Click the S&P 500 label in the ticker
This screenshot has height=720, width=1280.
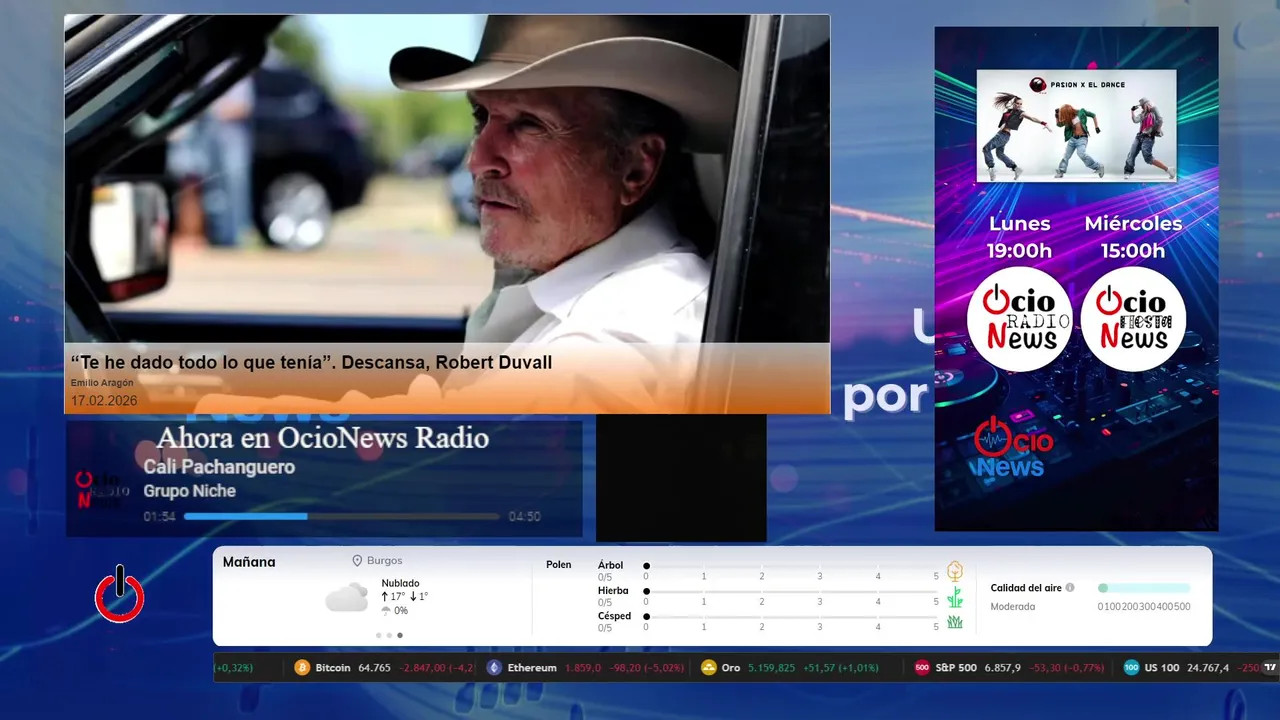956,668
